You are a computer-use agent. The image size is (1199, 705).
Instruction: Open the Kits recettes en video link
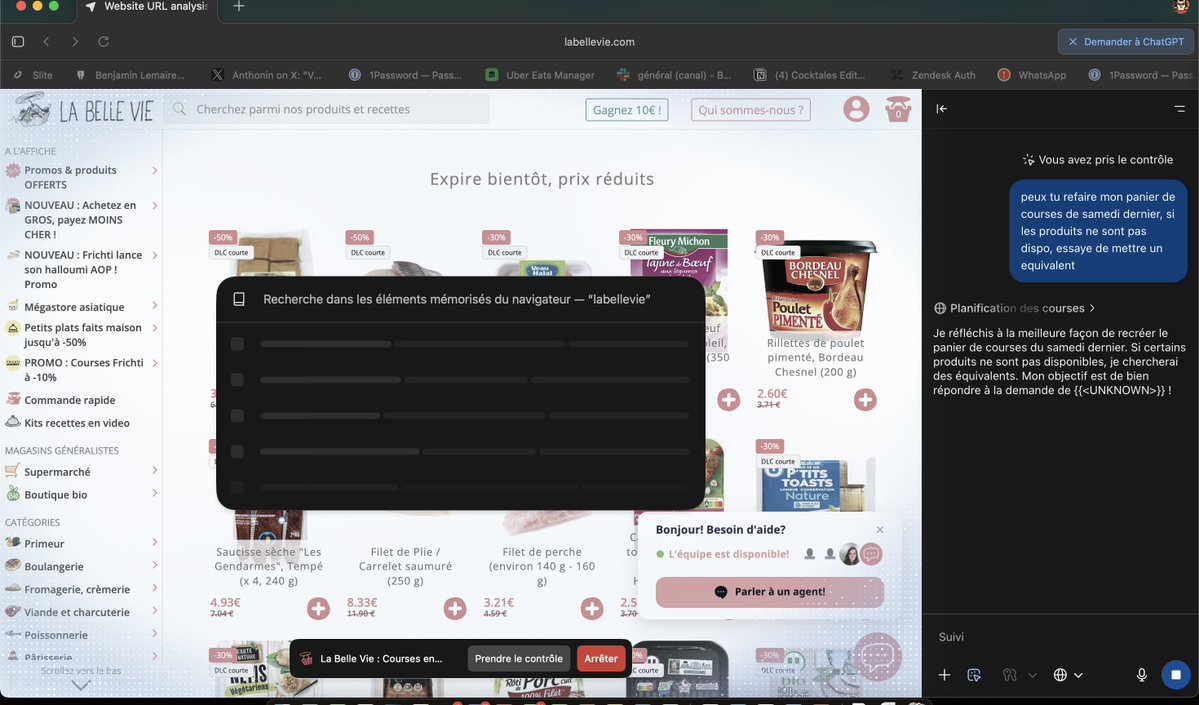click(76, 423)
